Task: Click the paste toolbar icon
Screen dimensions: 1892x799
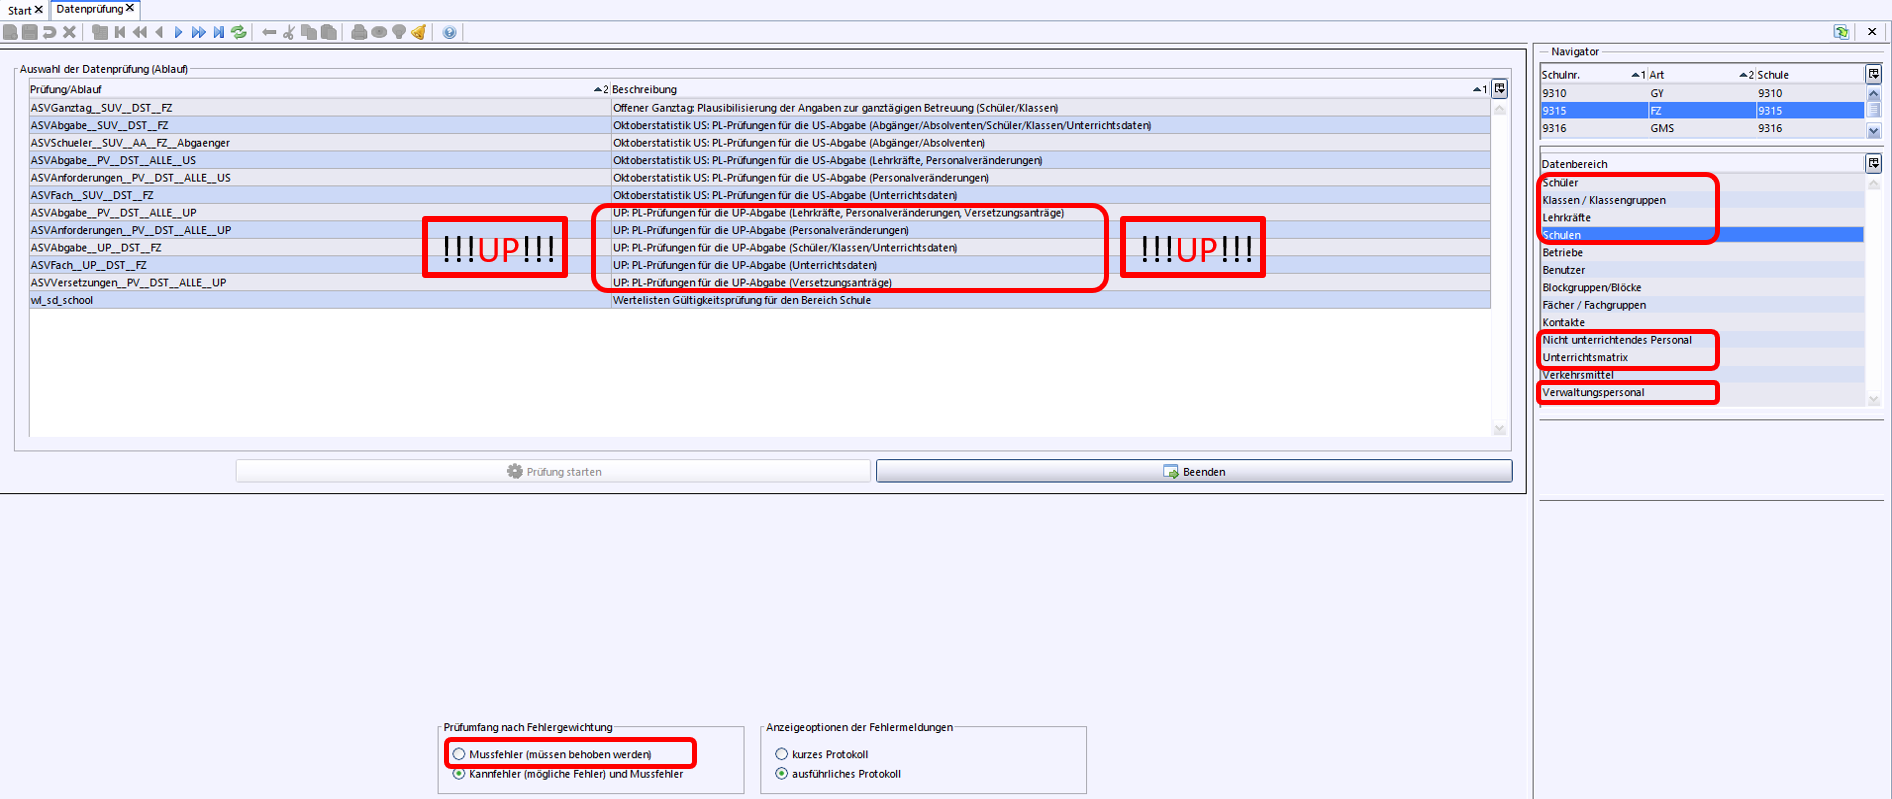Action: pyautogui.click(x=329, y=32)
